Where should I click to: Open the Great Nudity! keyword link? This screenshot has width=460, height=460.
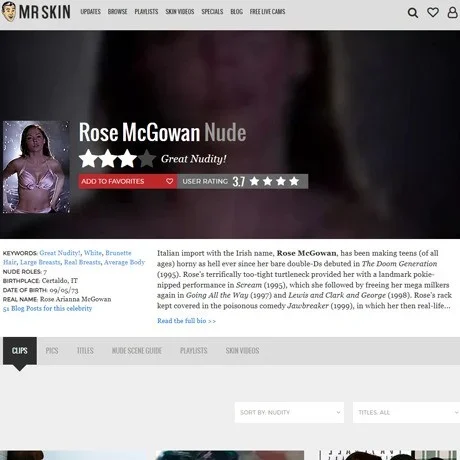coord(60,253)
